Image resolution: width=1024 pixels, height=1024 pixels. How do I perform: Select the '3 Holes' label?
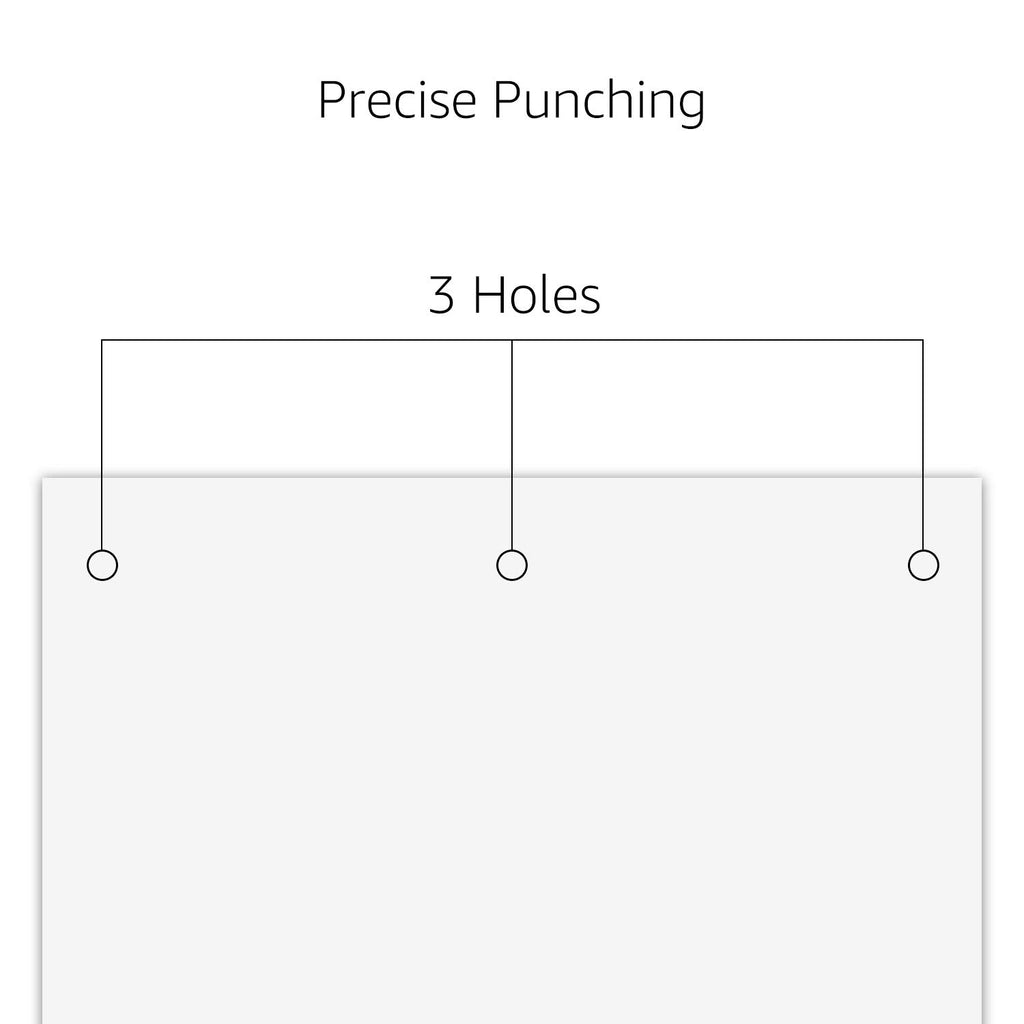click(515, 295)
